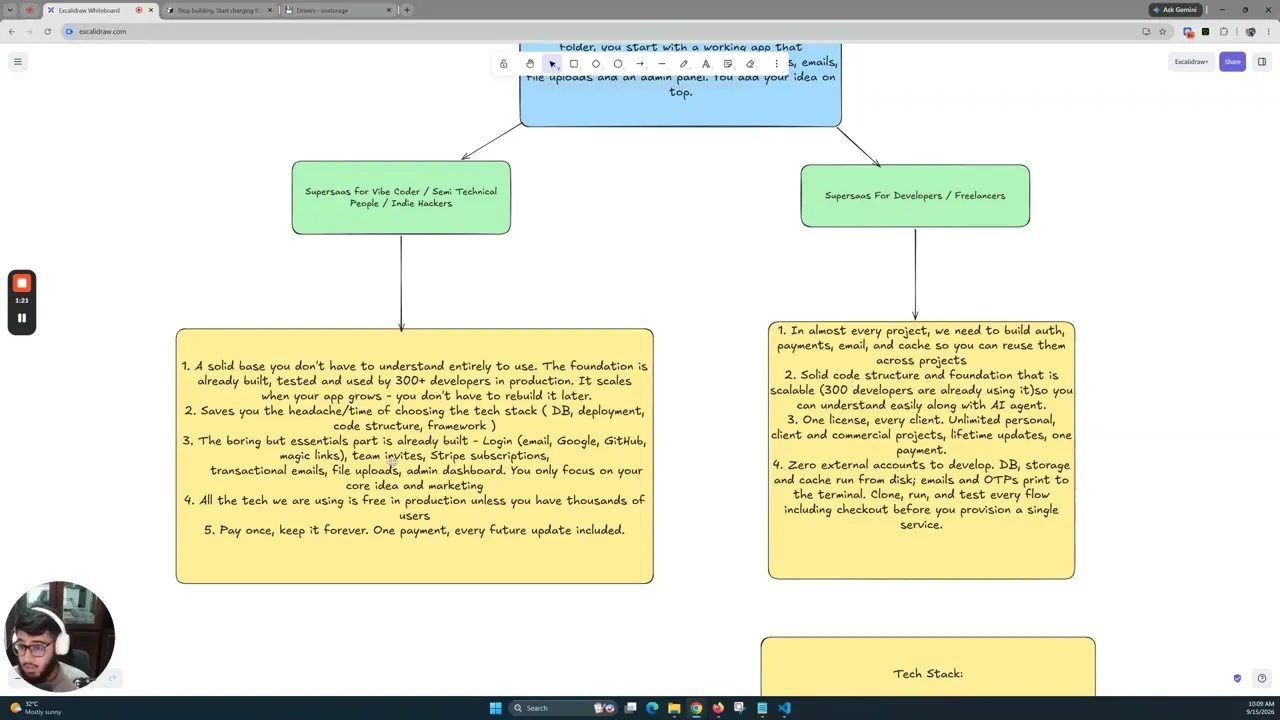This screenshot has height=720, width=1280.
Task: Open the browser extensions menu
Action: click(1223, 31)
